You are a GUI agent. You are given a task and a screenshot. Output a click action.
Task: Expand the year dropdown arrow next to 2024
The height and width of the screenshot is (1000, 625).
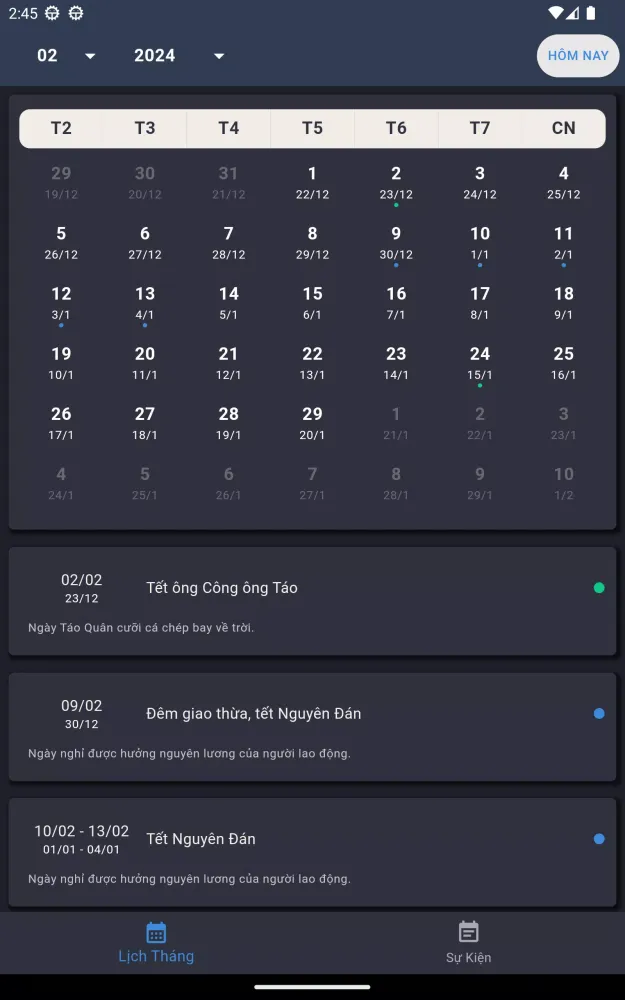tap(219, 56)
